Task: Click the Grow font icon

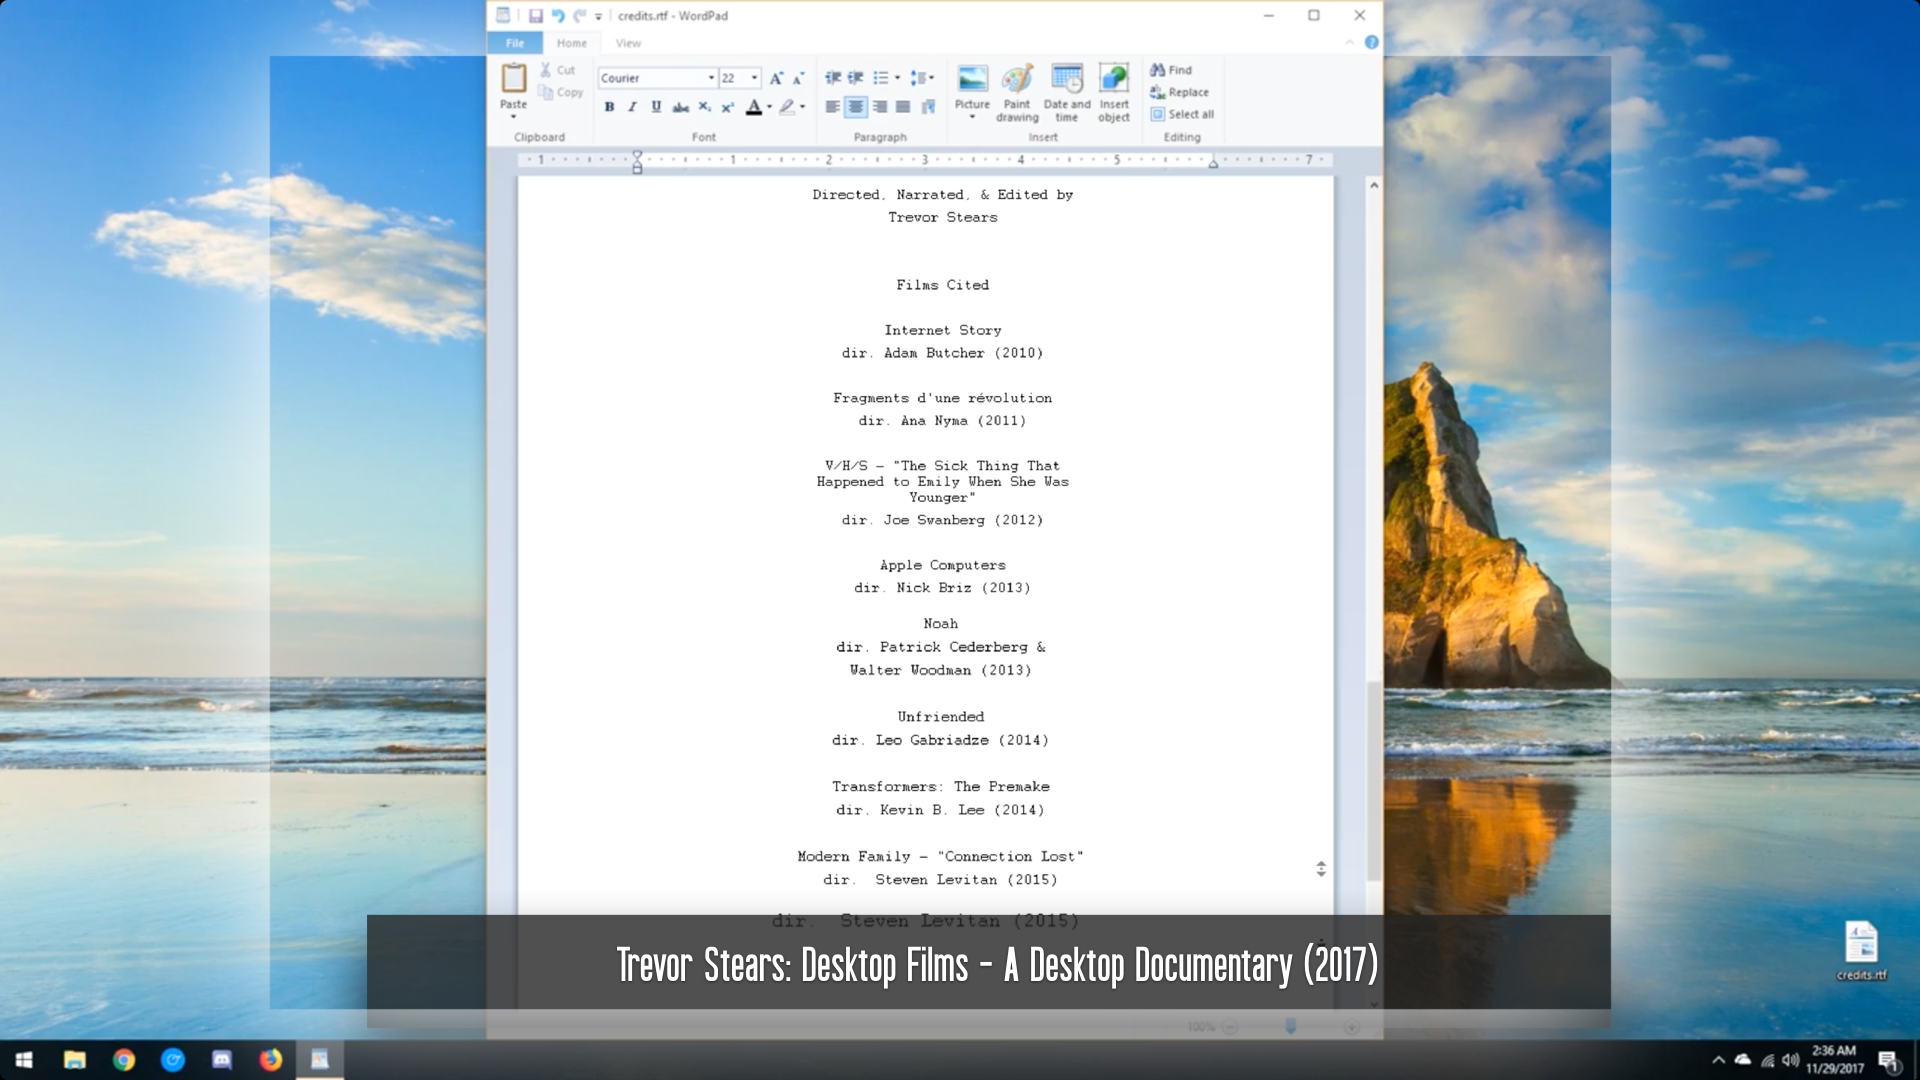Action: pyautogui.click(x=776, y=78)
